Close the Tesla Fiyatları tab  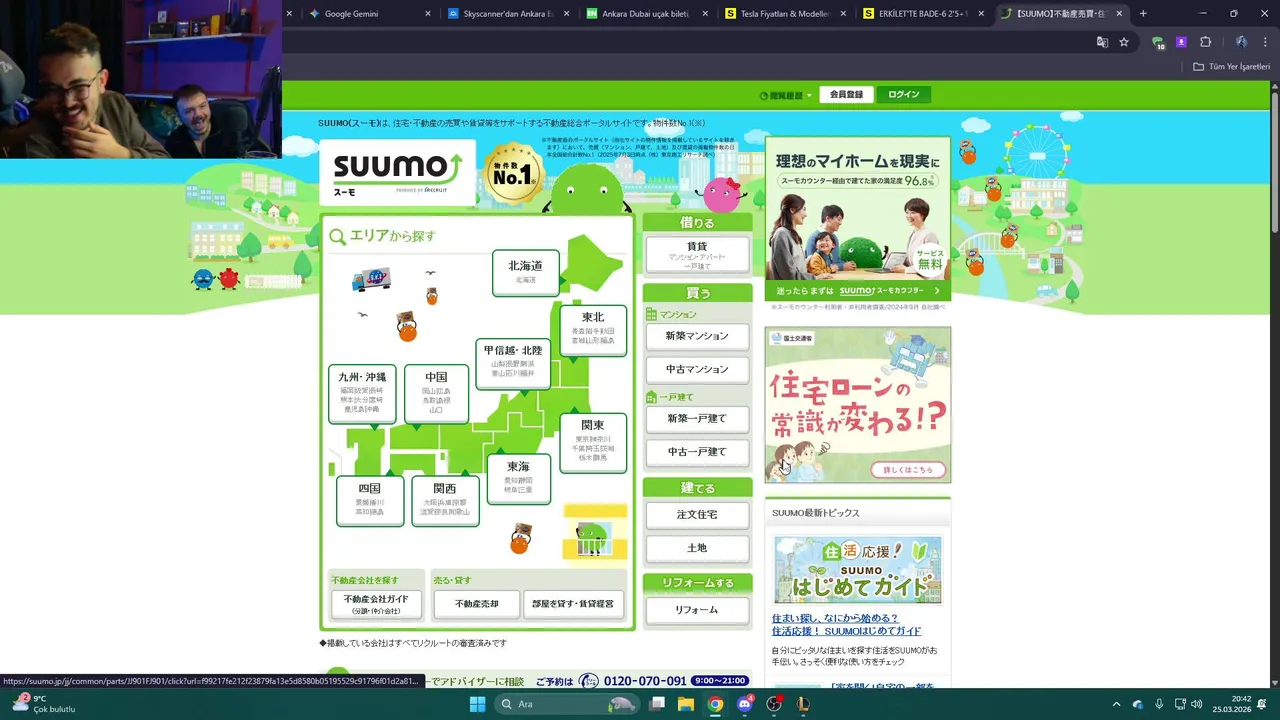tap(844, 14)
